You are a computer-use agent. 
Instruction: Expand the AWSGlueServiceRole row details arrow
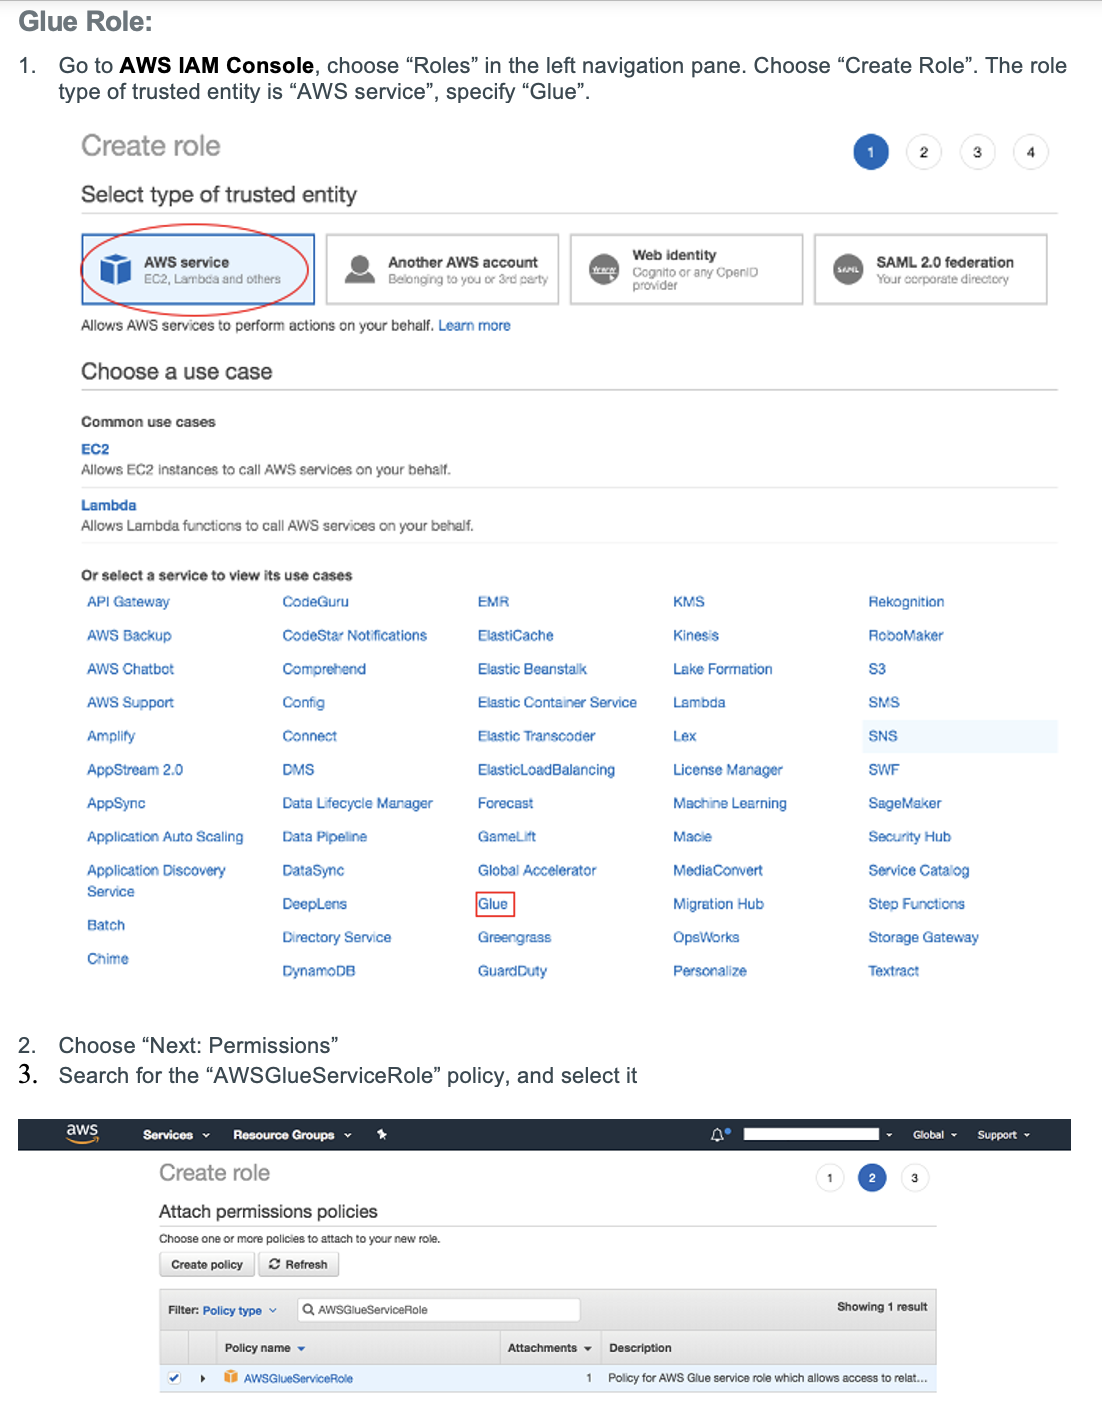[x=203, y=1378]
